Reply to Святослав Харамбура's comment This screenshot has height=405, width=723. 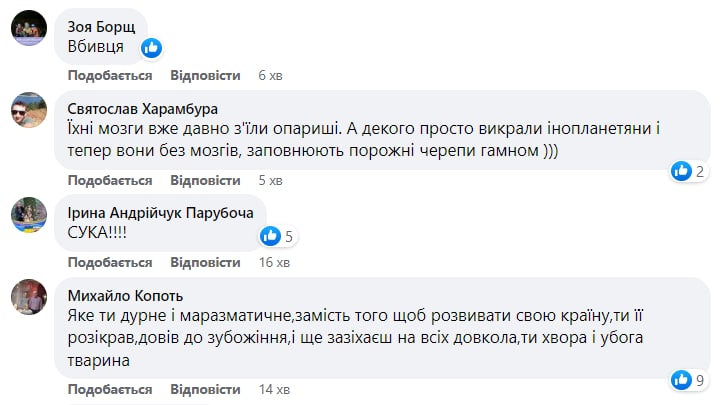[x=206, y=181]
